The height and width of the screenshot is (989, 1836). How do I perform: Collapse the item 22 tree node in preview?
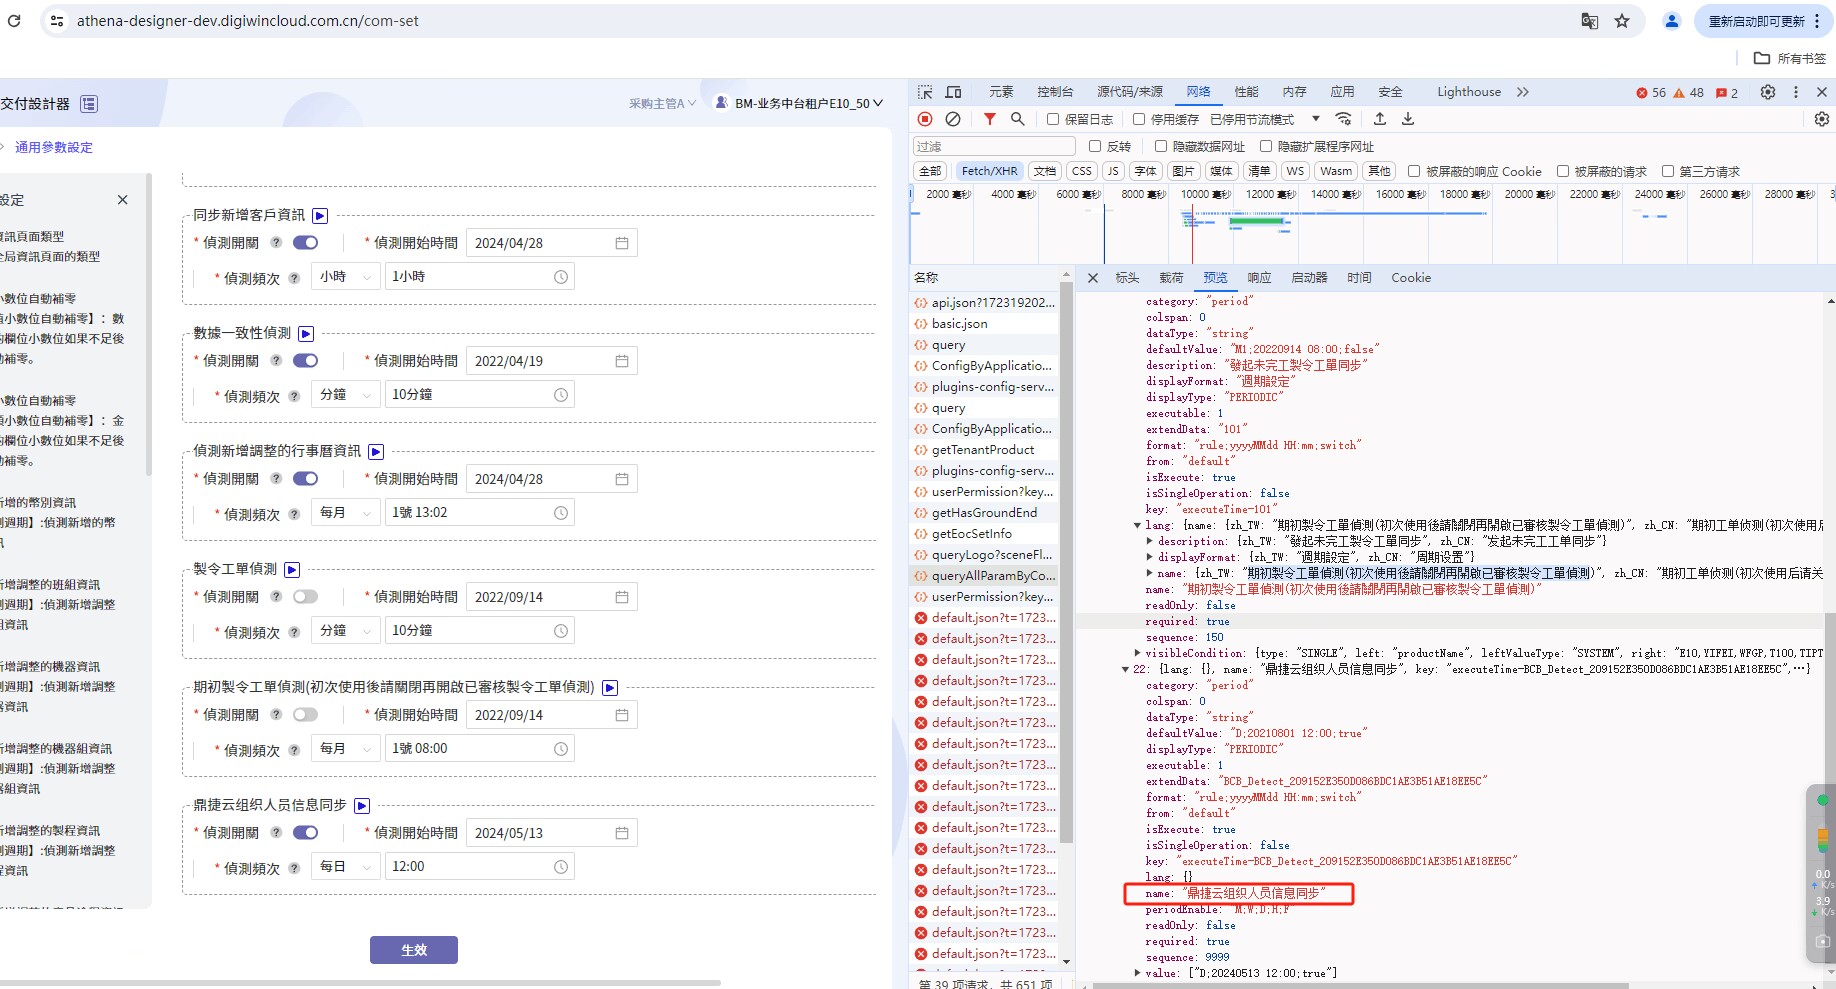point(1125,670)
